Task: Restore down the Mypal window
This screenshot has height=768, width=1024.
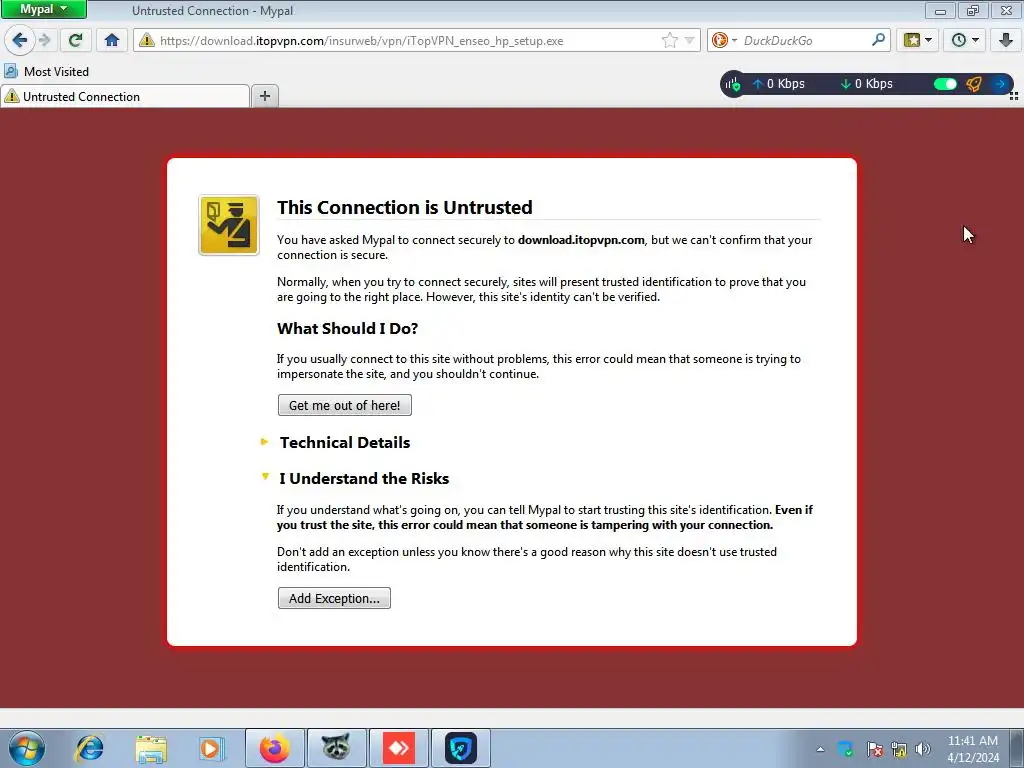Action: point(973,10)
